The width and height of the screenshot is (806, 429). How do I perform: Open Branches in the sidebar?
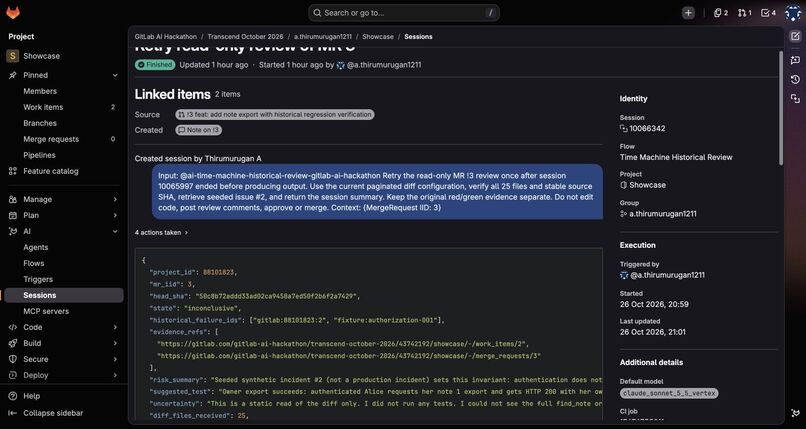(64, 123)
